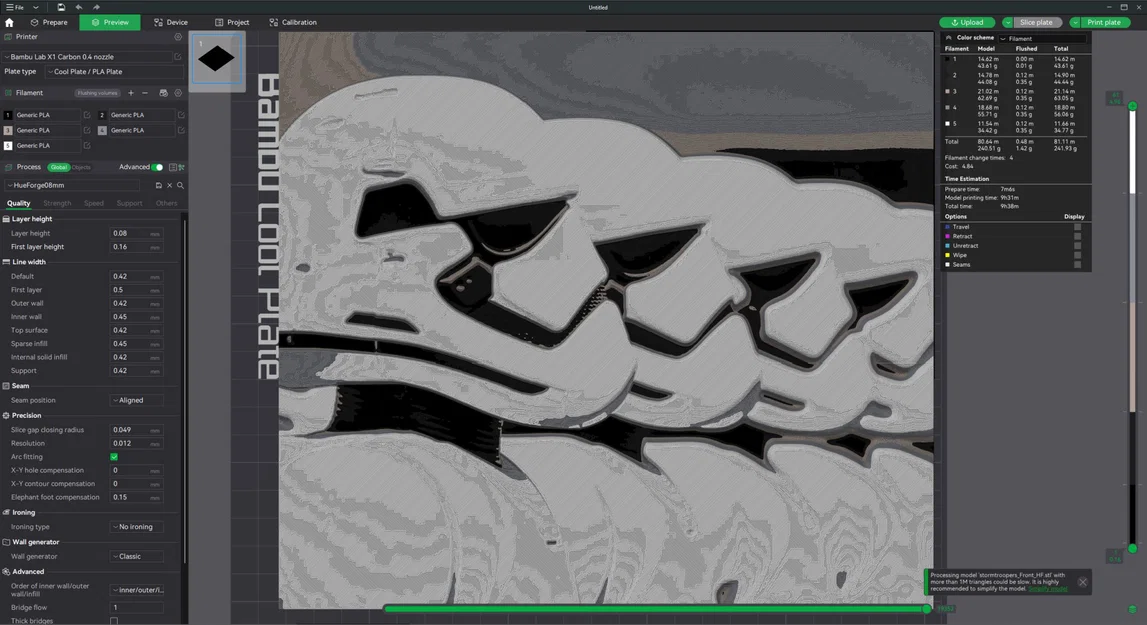The image size is (1147, 625).
Task: Open filament 2 Generic PLA dropdown
Action: pyautogui.click(x=142, y=115)
